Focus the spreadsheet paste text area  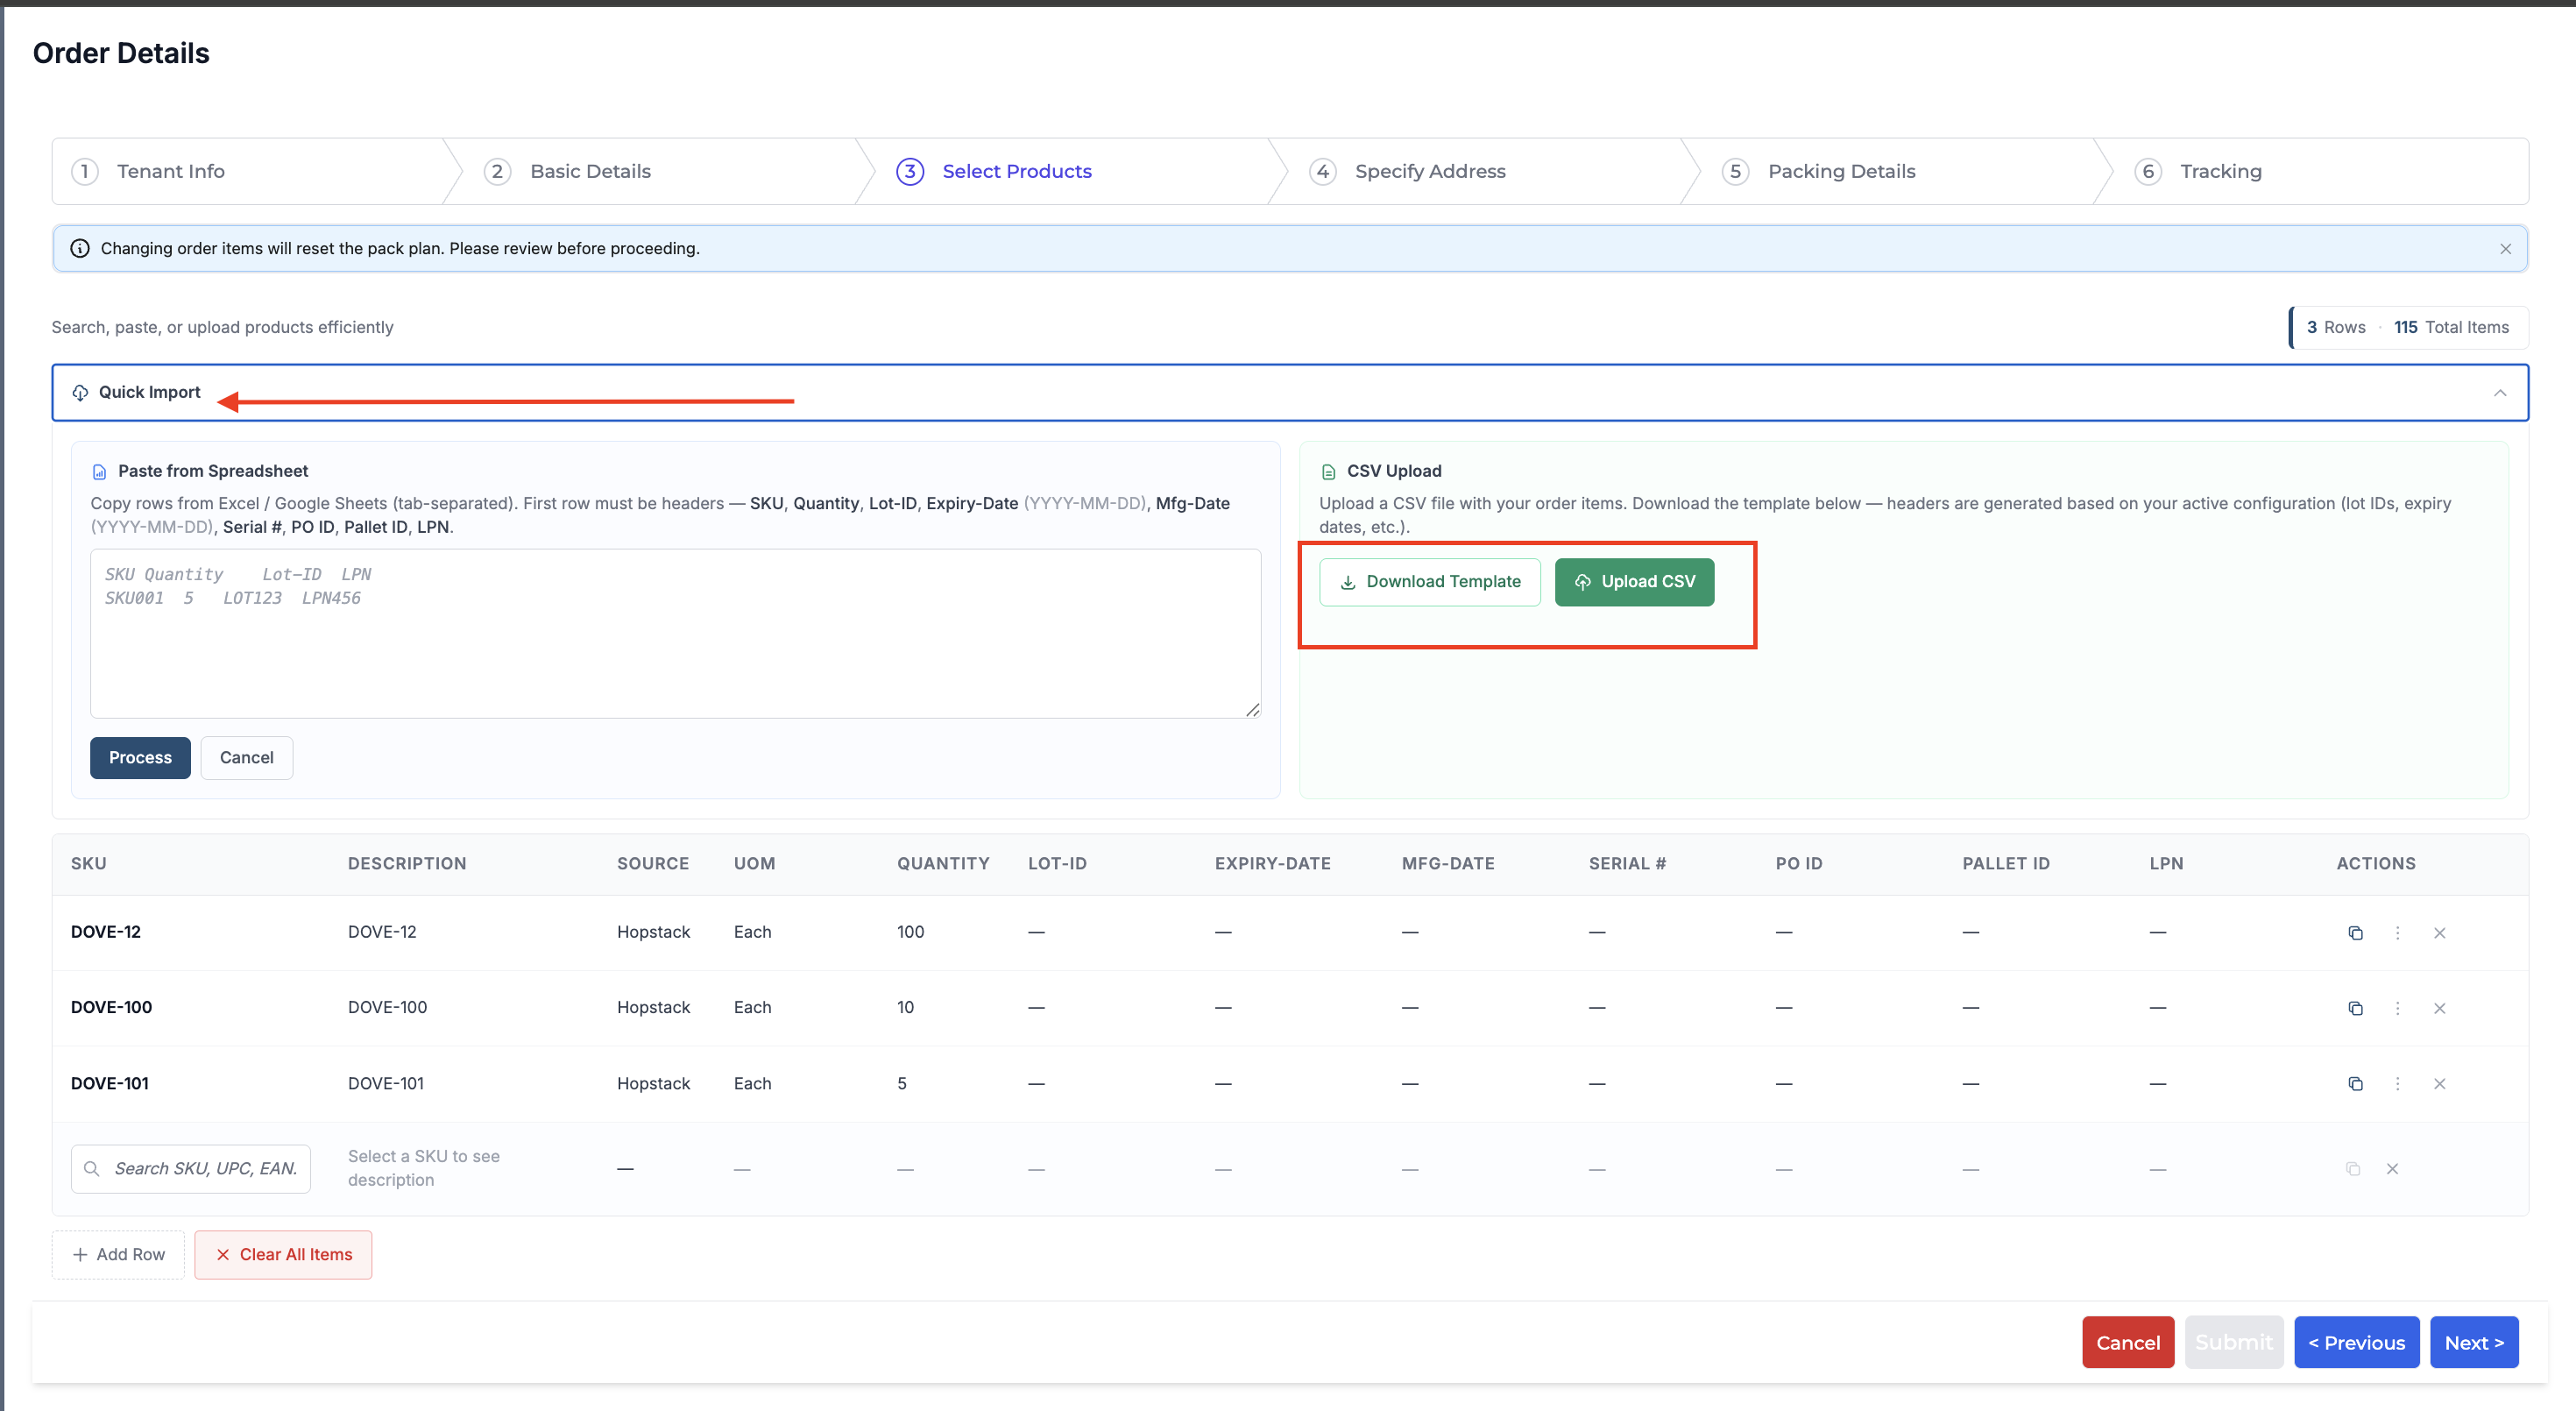[675, 633]
